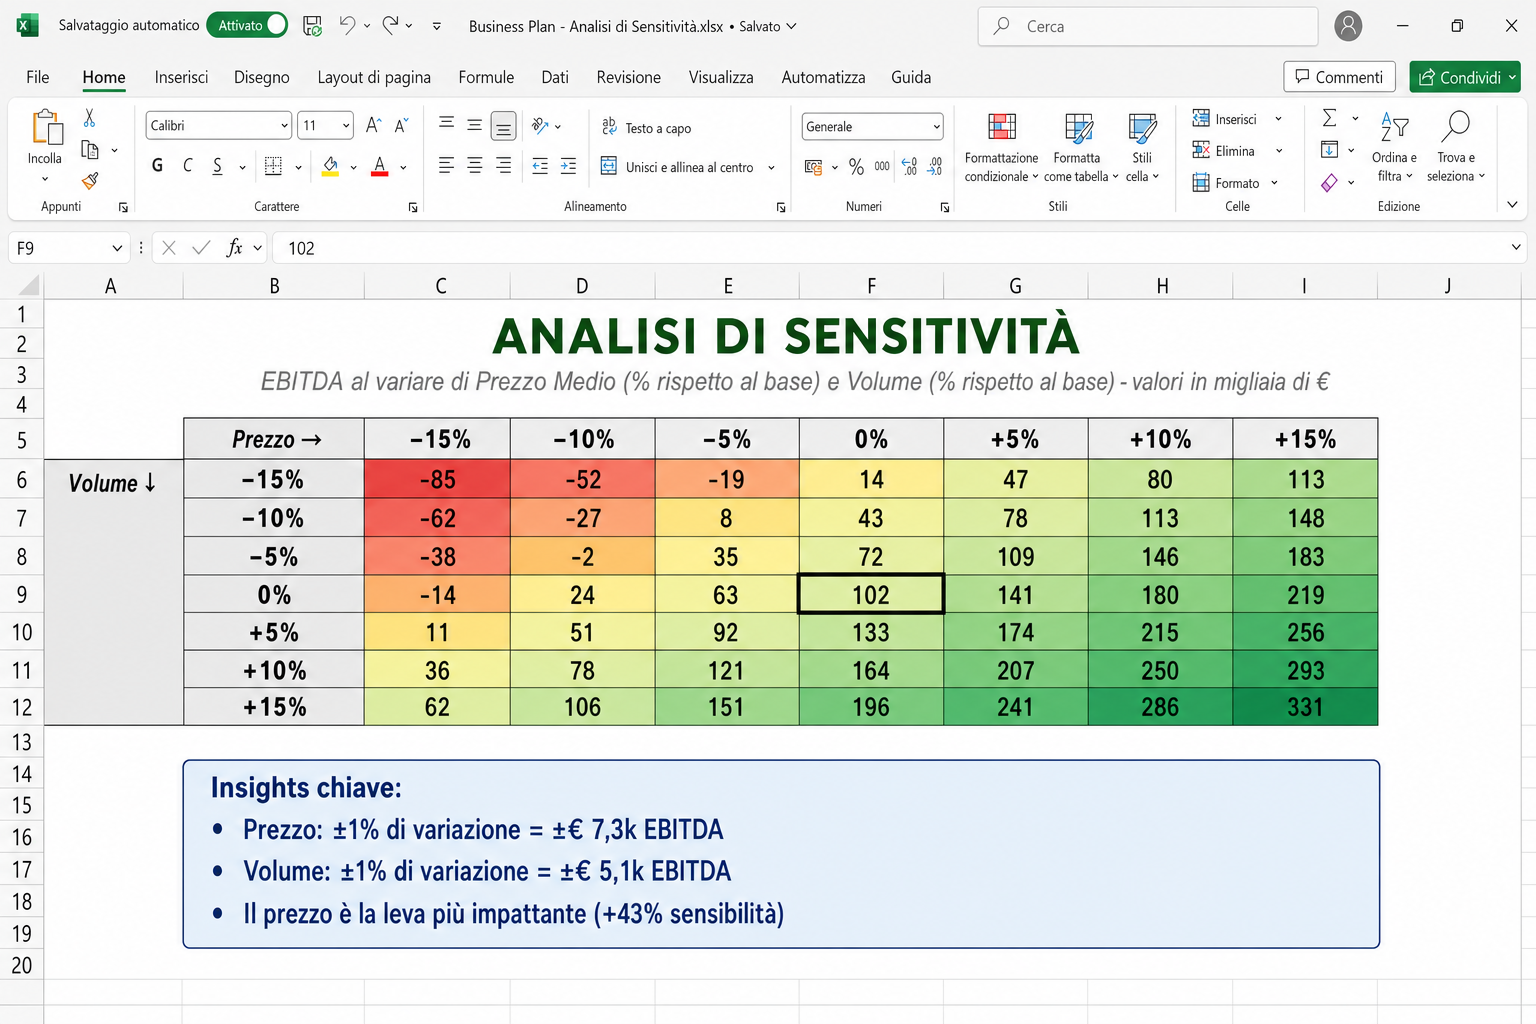Decrease font size with smaller A icon

(x=401, y=125)
